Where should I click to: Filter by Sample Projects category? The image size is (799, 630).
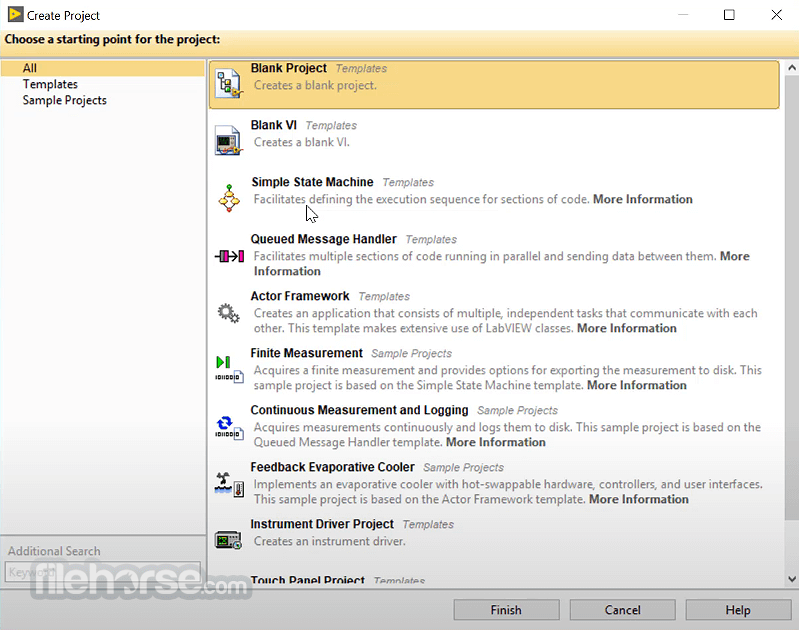tap(64, 100)
